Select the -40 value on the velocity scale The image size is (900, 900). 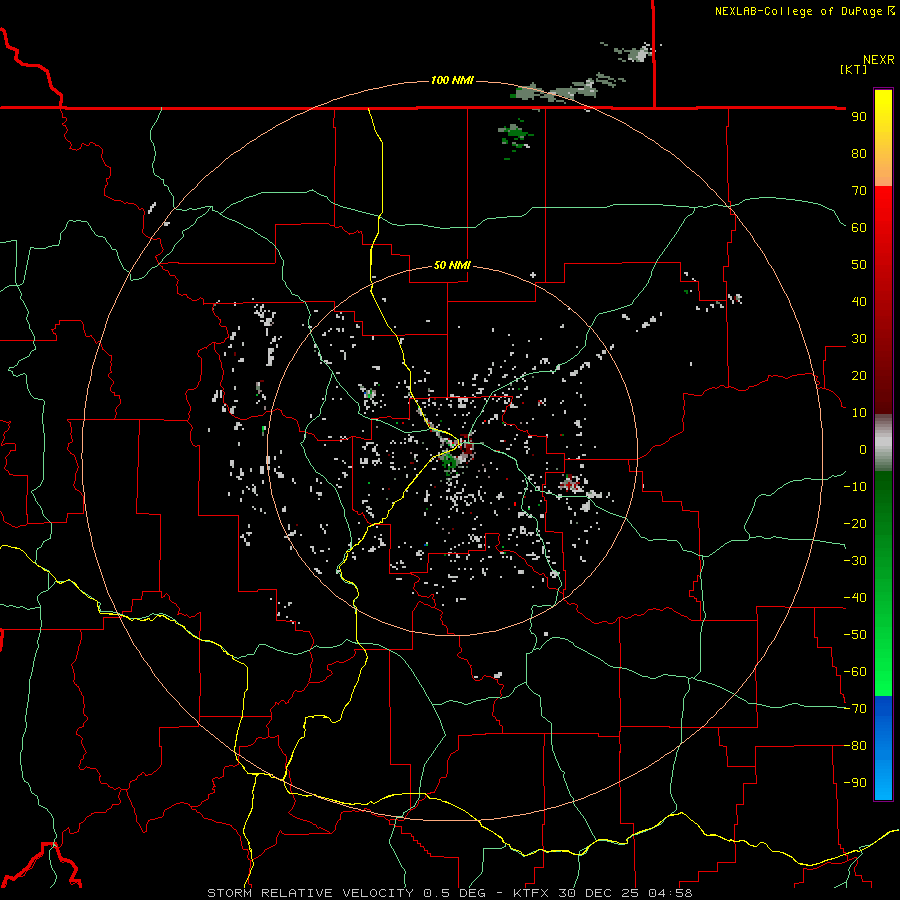pyautogui.click(x=855, y=598)
